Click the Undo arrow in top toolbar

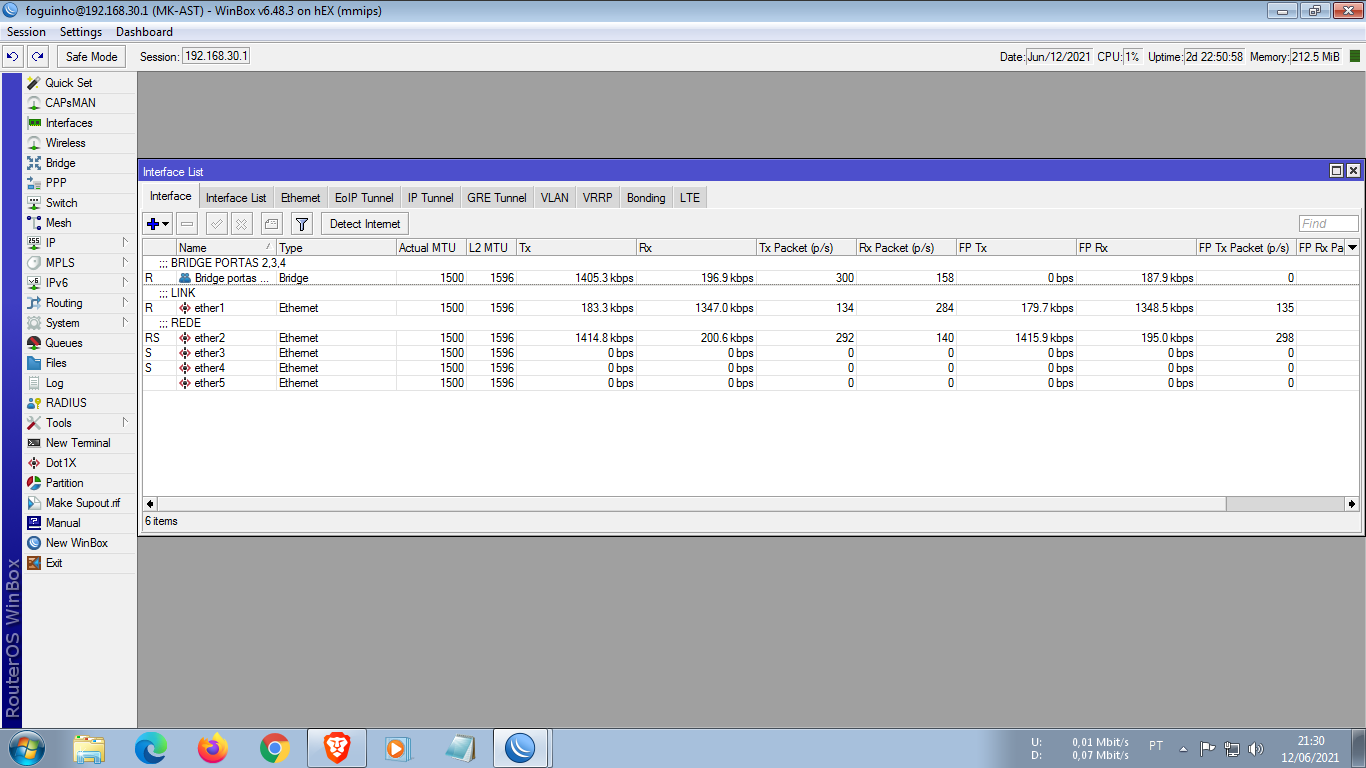click(14, 57)
